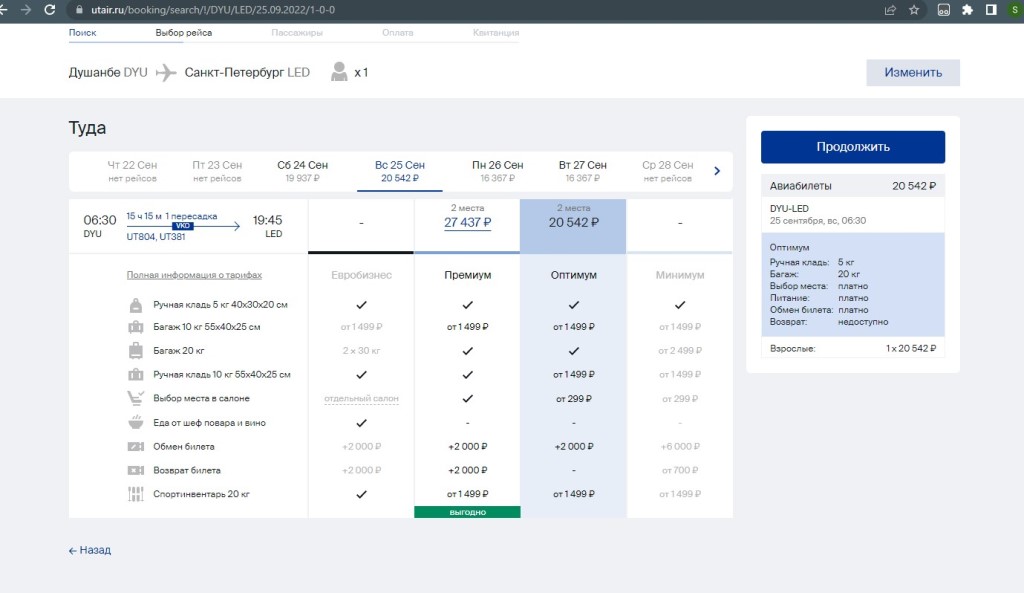Select the Оптимум fare for 20 542 ₽
The height and width of the screenshot is (593, 1024).
pyautogui.click(x=573, y=223)
